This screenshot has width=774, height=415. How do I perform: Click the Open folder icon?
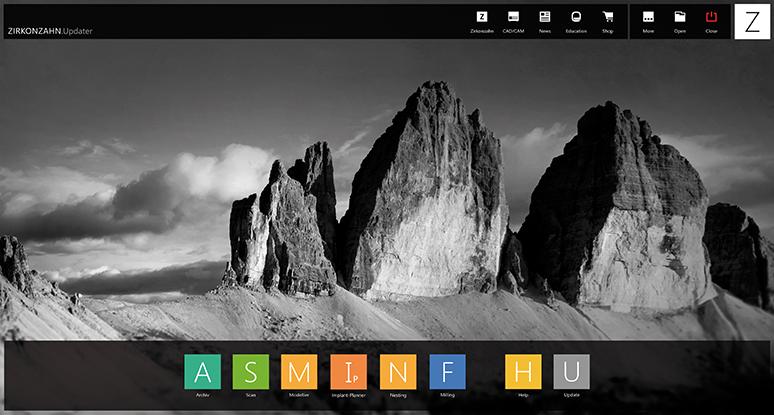680,17
